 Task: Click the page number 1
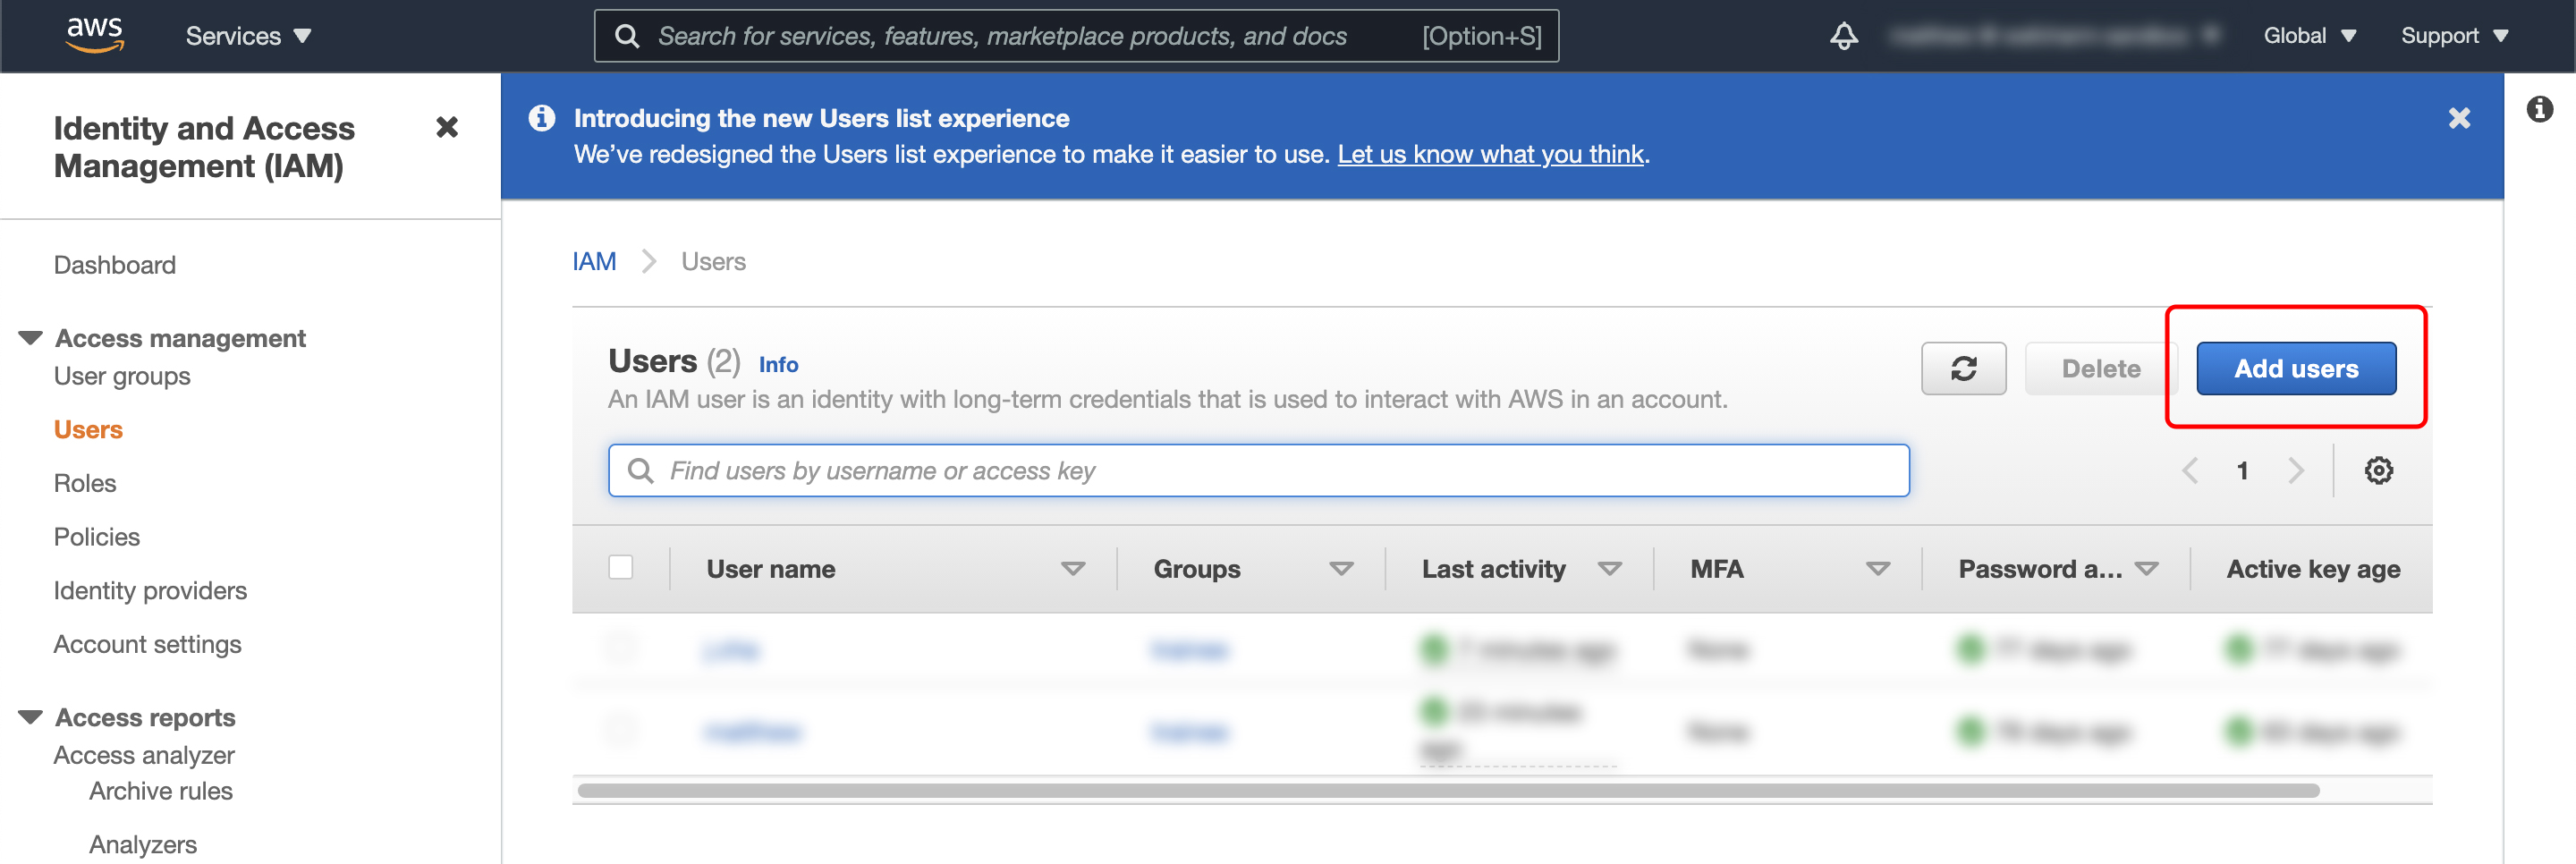pyautogui.click(x=2242, y=470)
